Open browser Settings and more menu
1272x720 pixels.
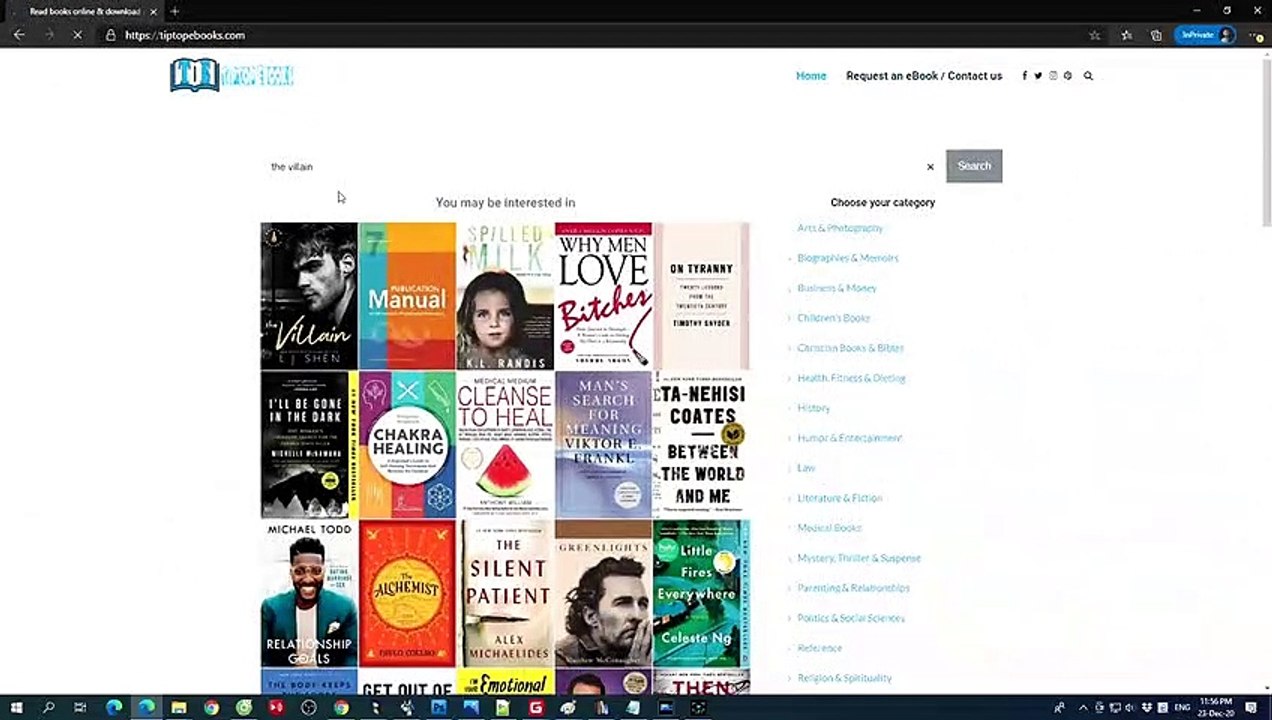tap(1255, 35)
